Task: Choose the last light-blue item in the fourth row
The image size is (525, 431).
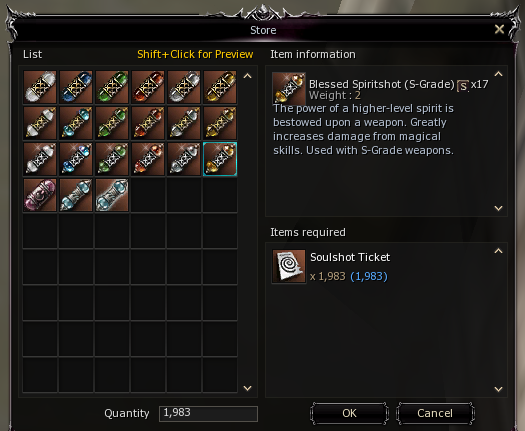Action: (x=112, y=195)
